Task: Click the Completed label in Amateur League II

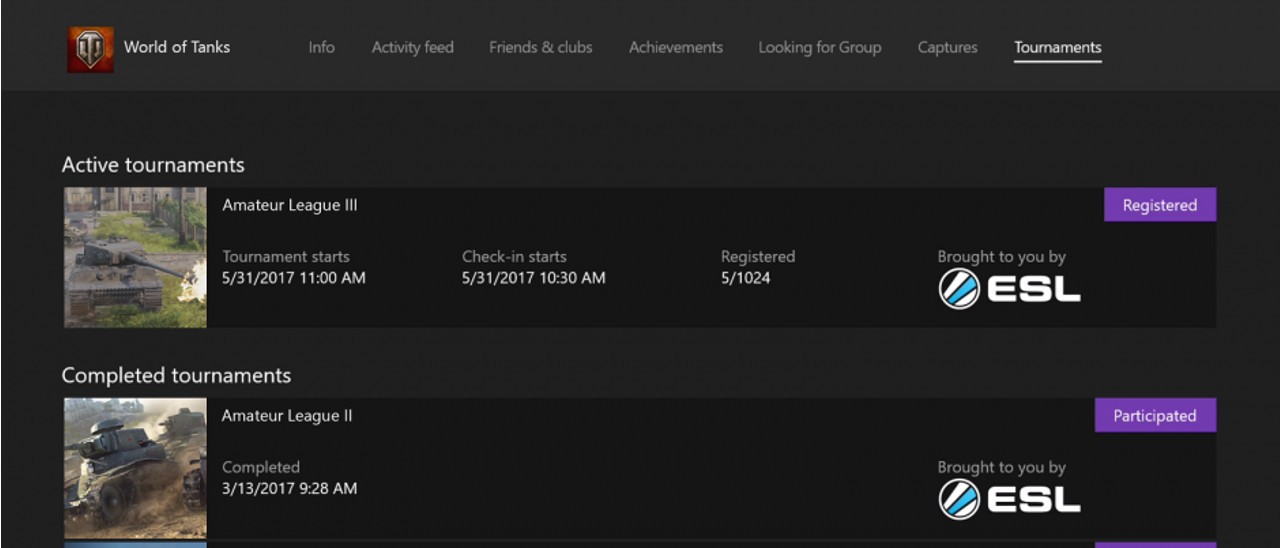Action: 261,467
